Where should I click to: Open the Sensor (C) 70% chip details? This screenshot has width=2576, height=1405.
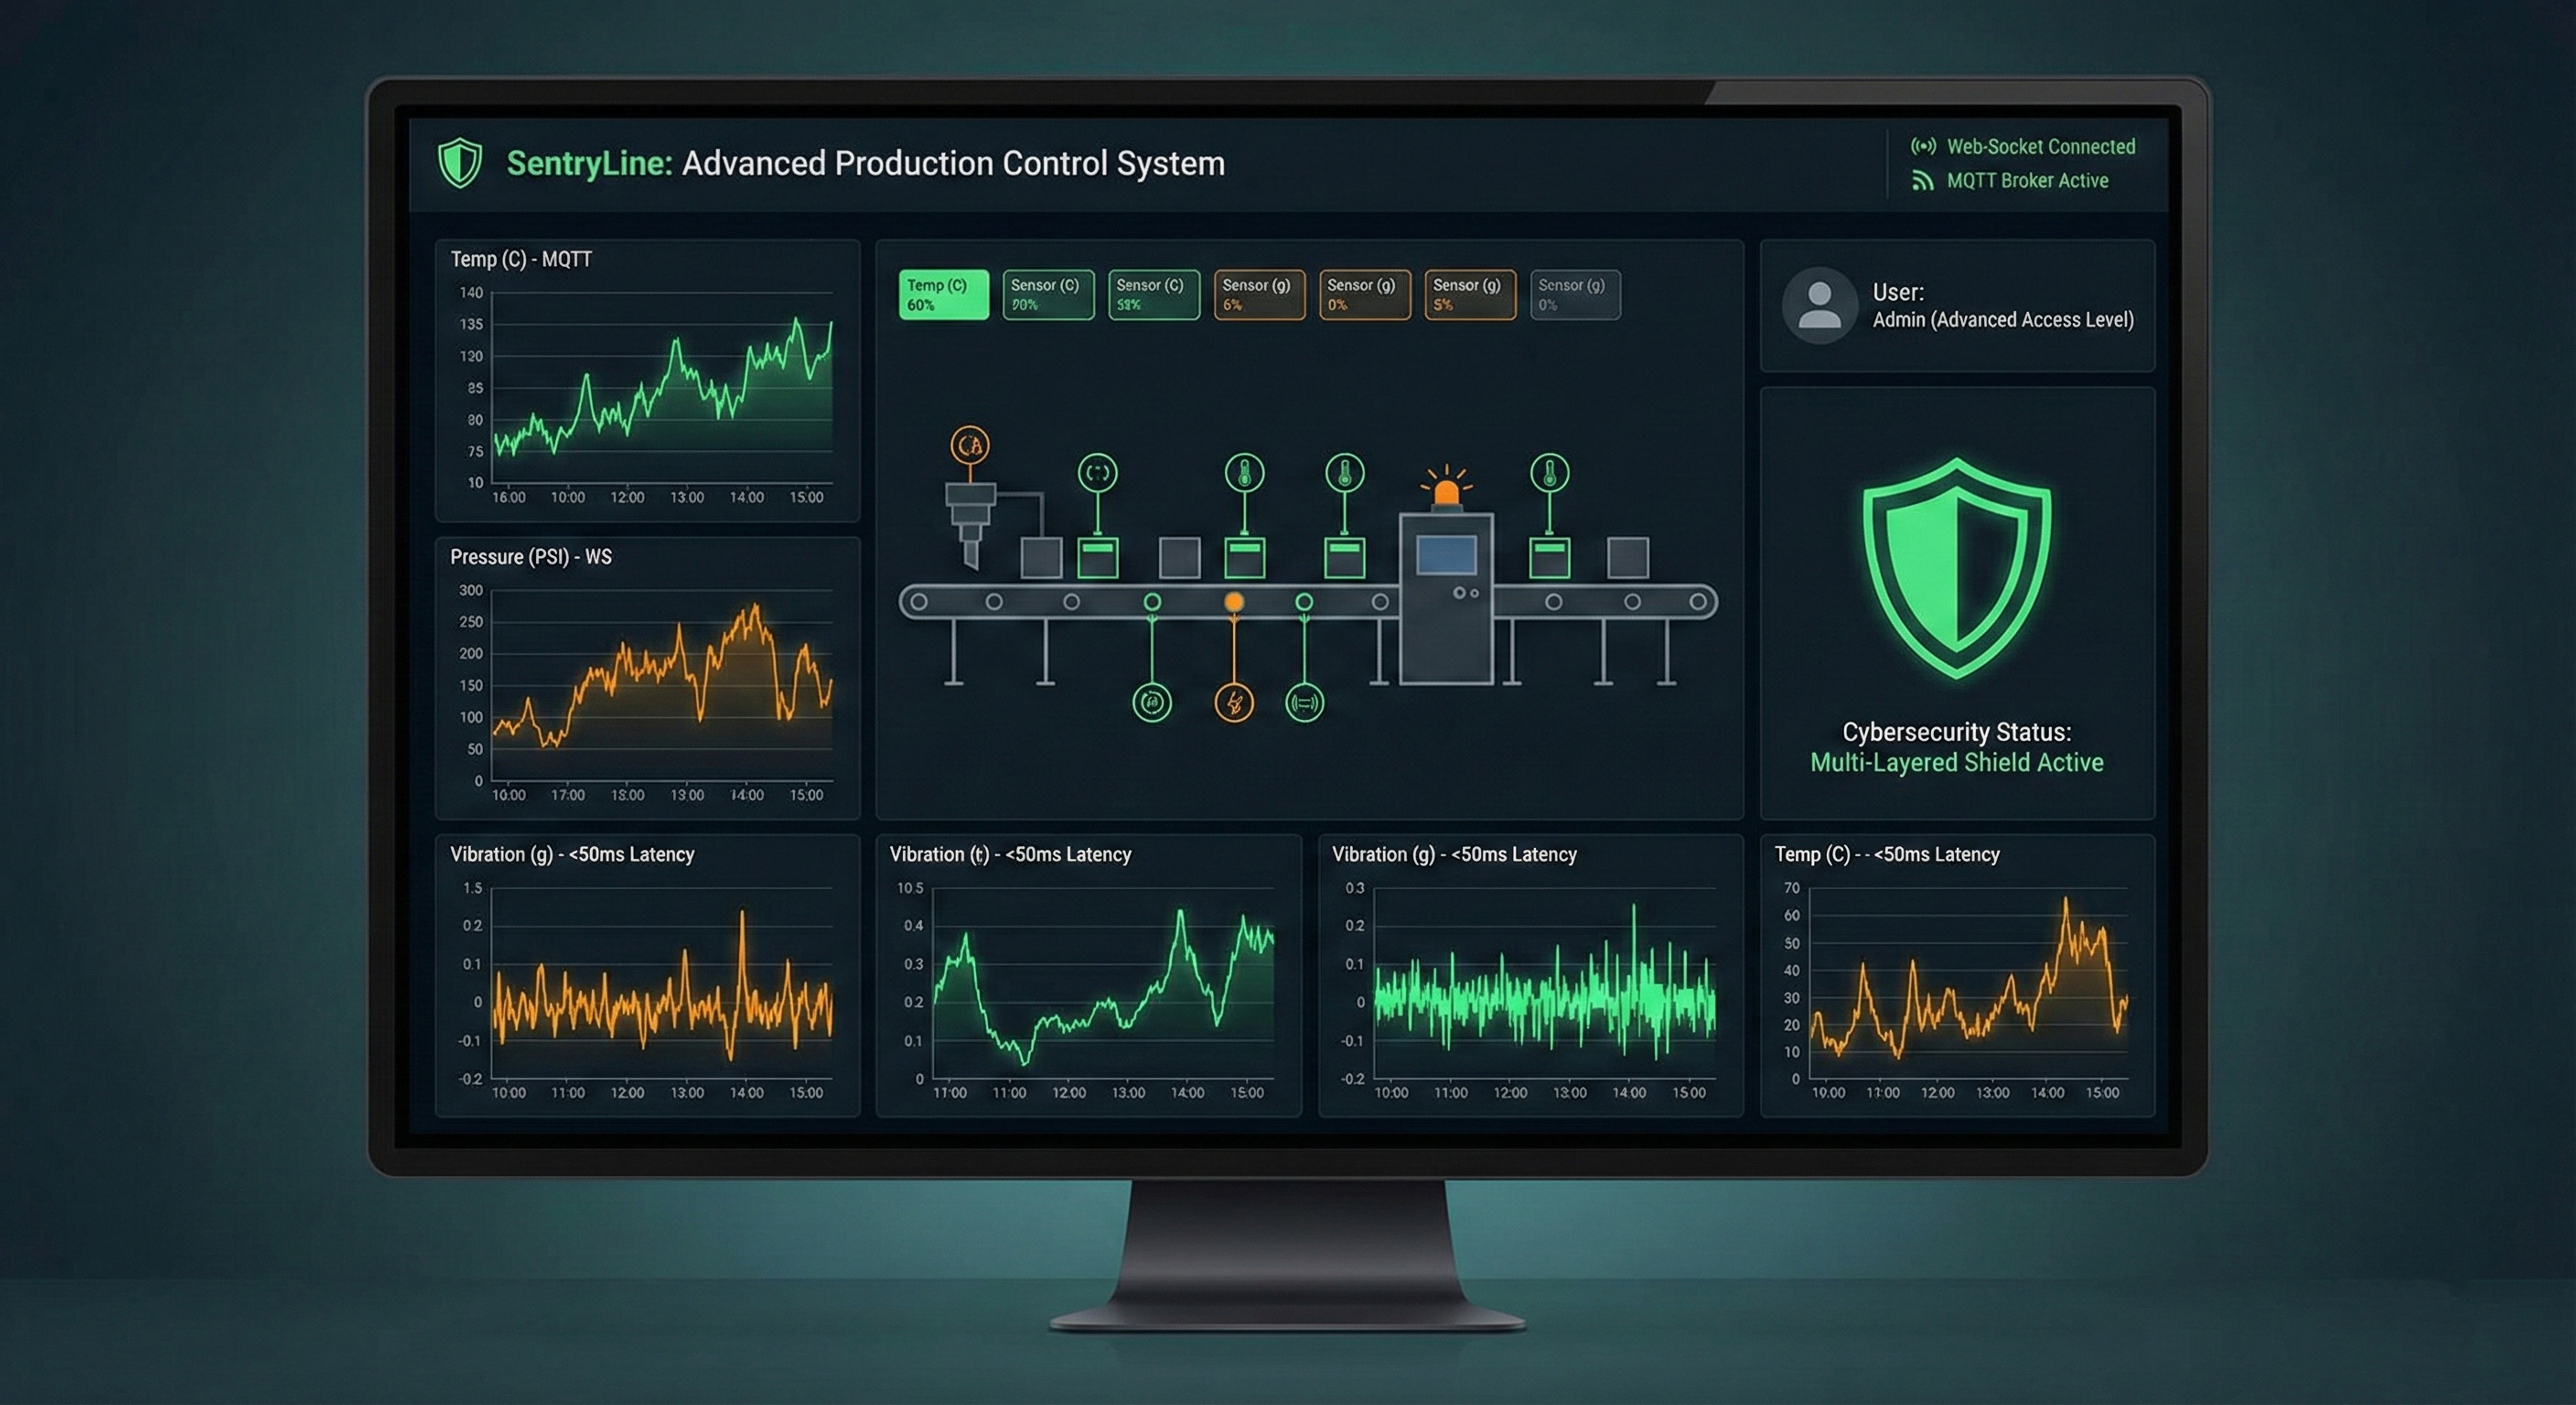1047,293
